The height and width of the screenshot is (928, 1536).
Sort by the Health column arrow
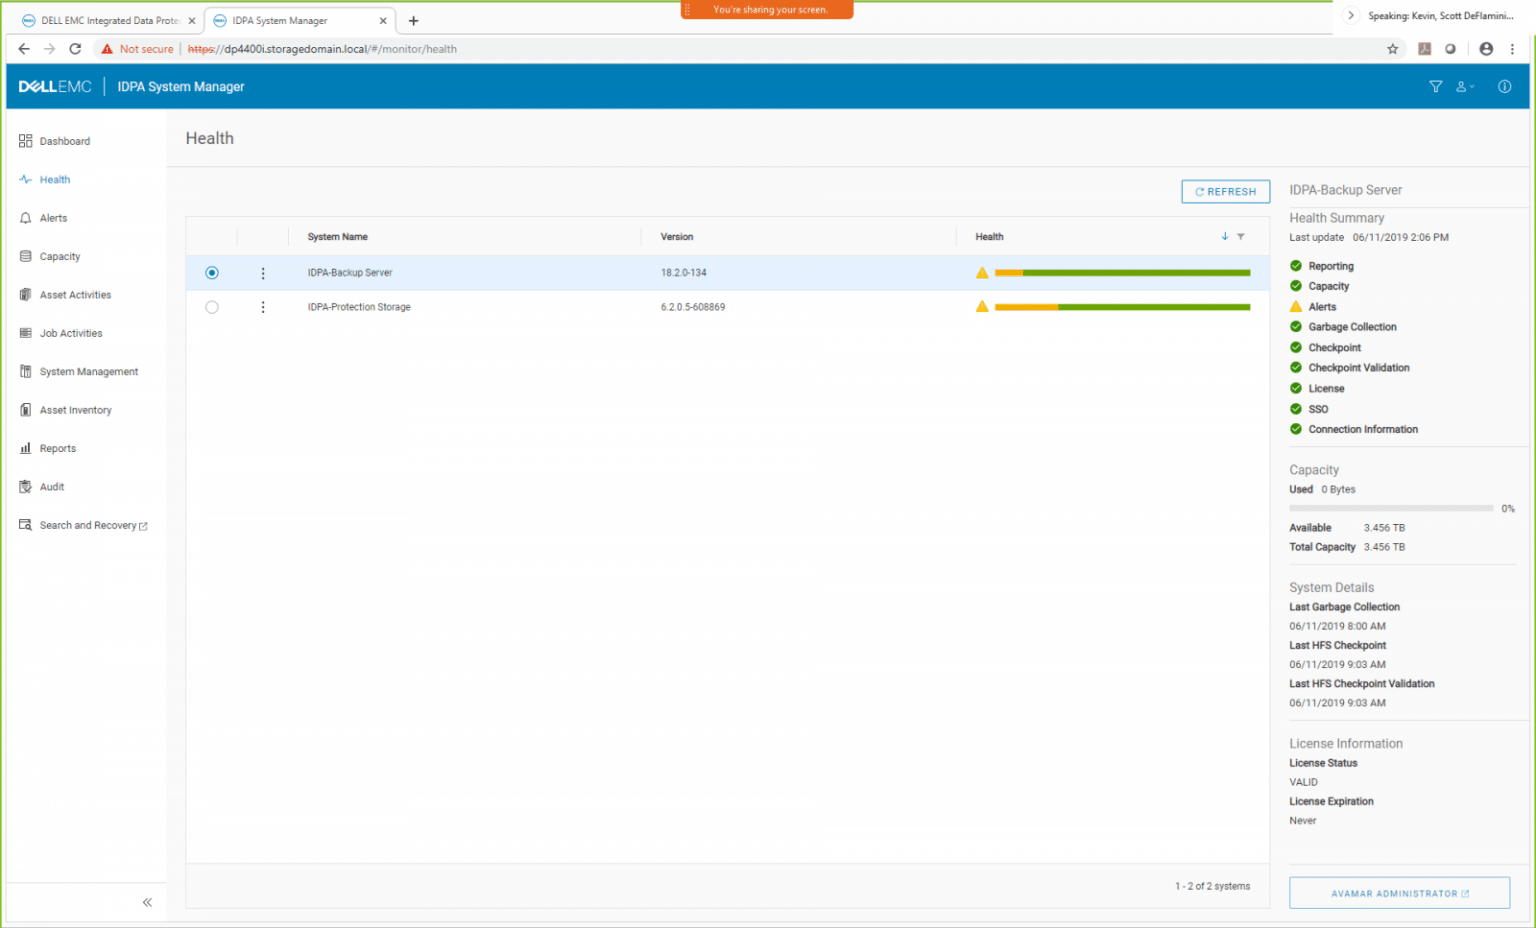tap(1225, 237)
